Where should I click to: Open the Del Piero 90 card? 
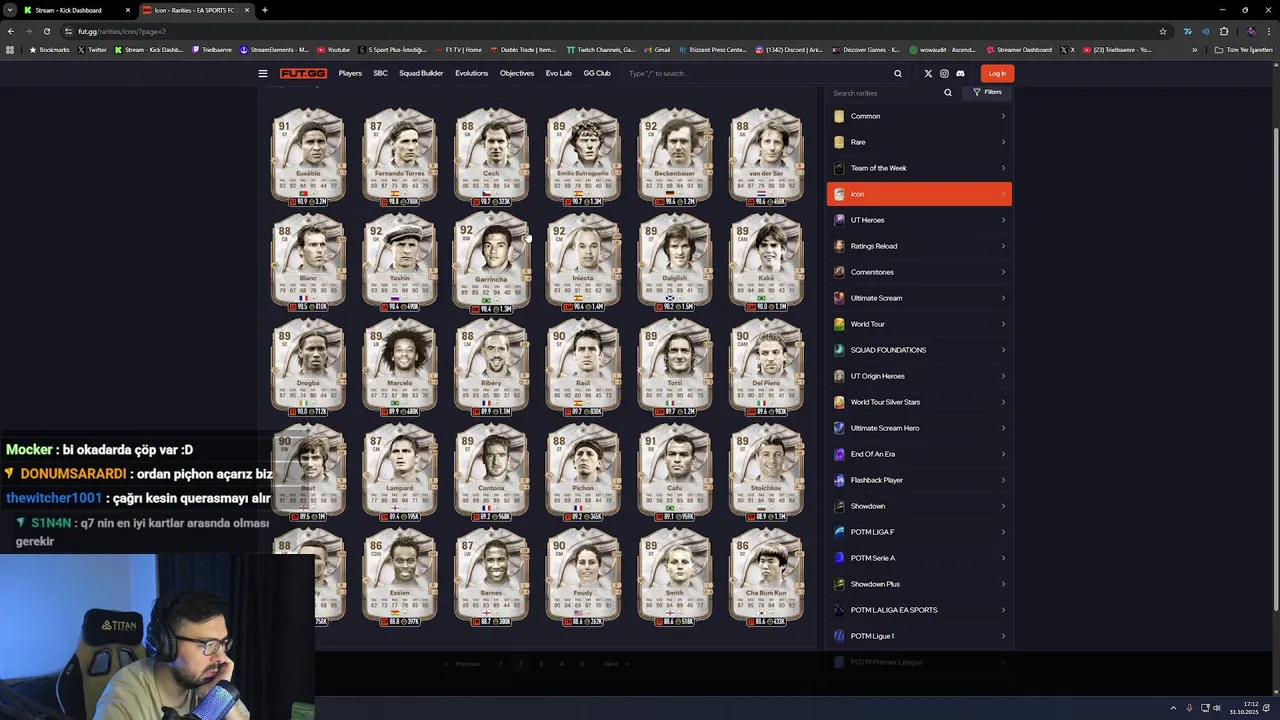767,367
